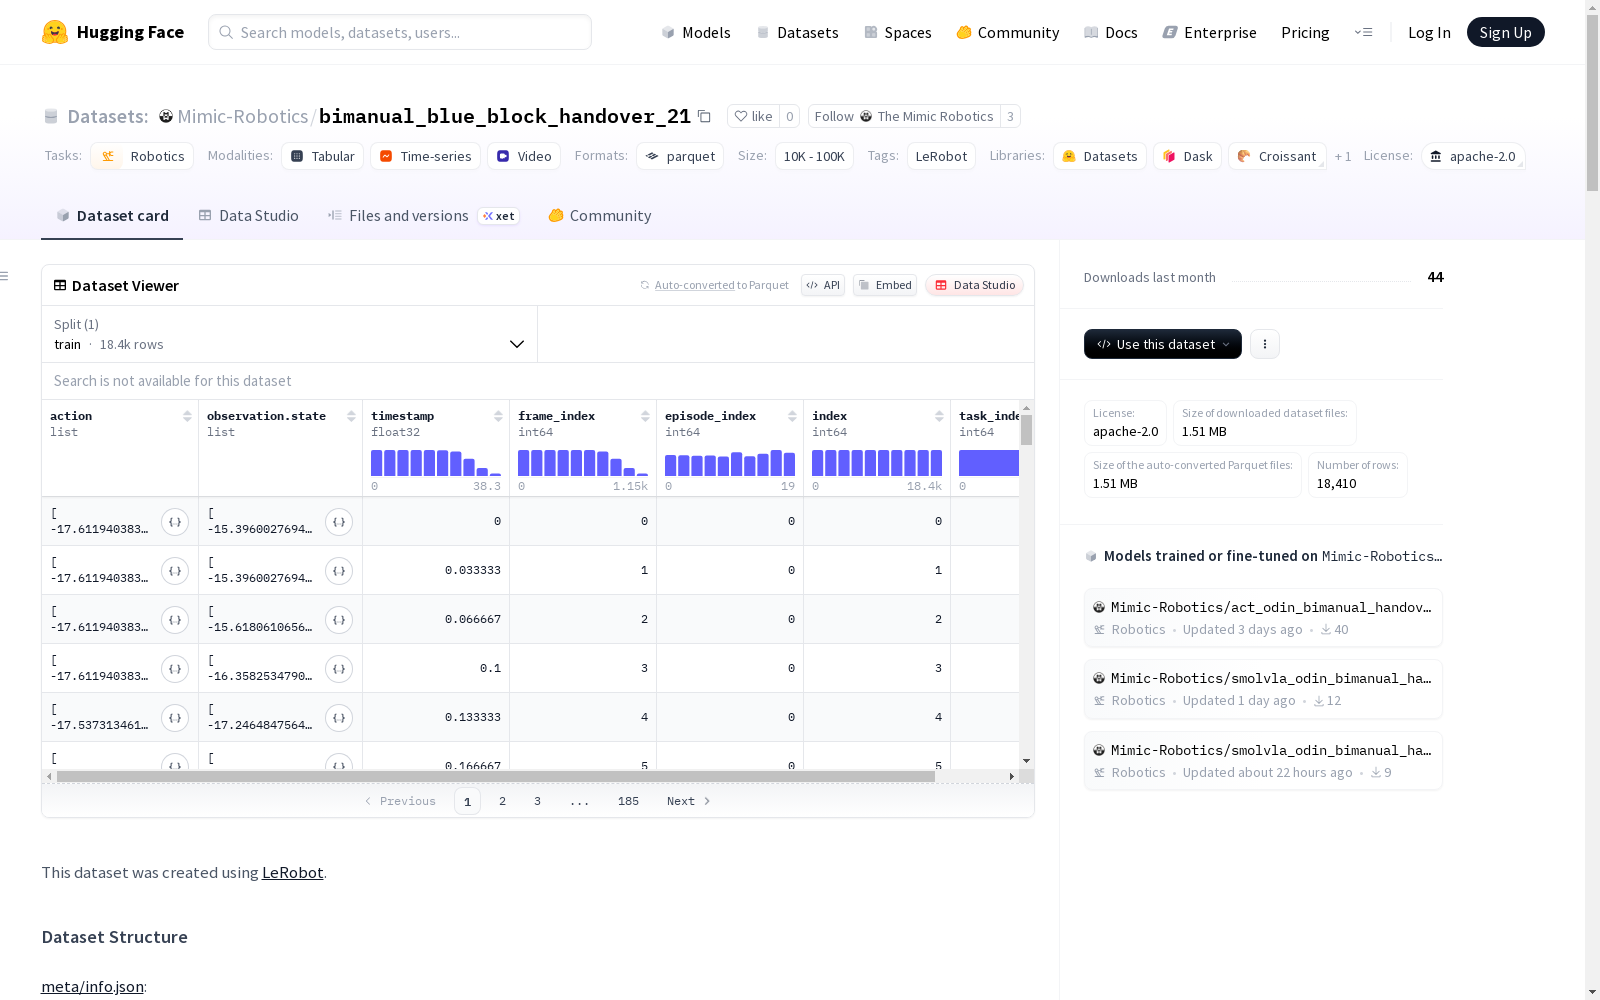Viewport: 1600px width, 1000px height.
Task: Click the Hugging Face logo icon
Action: tap(55, 32)
